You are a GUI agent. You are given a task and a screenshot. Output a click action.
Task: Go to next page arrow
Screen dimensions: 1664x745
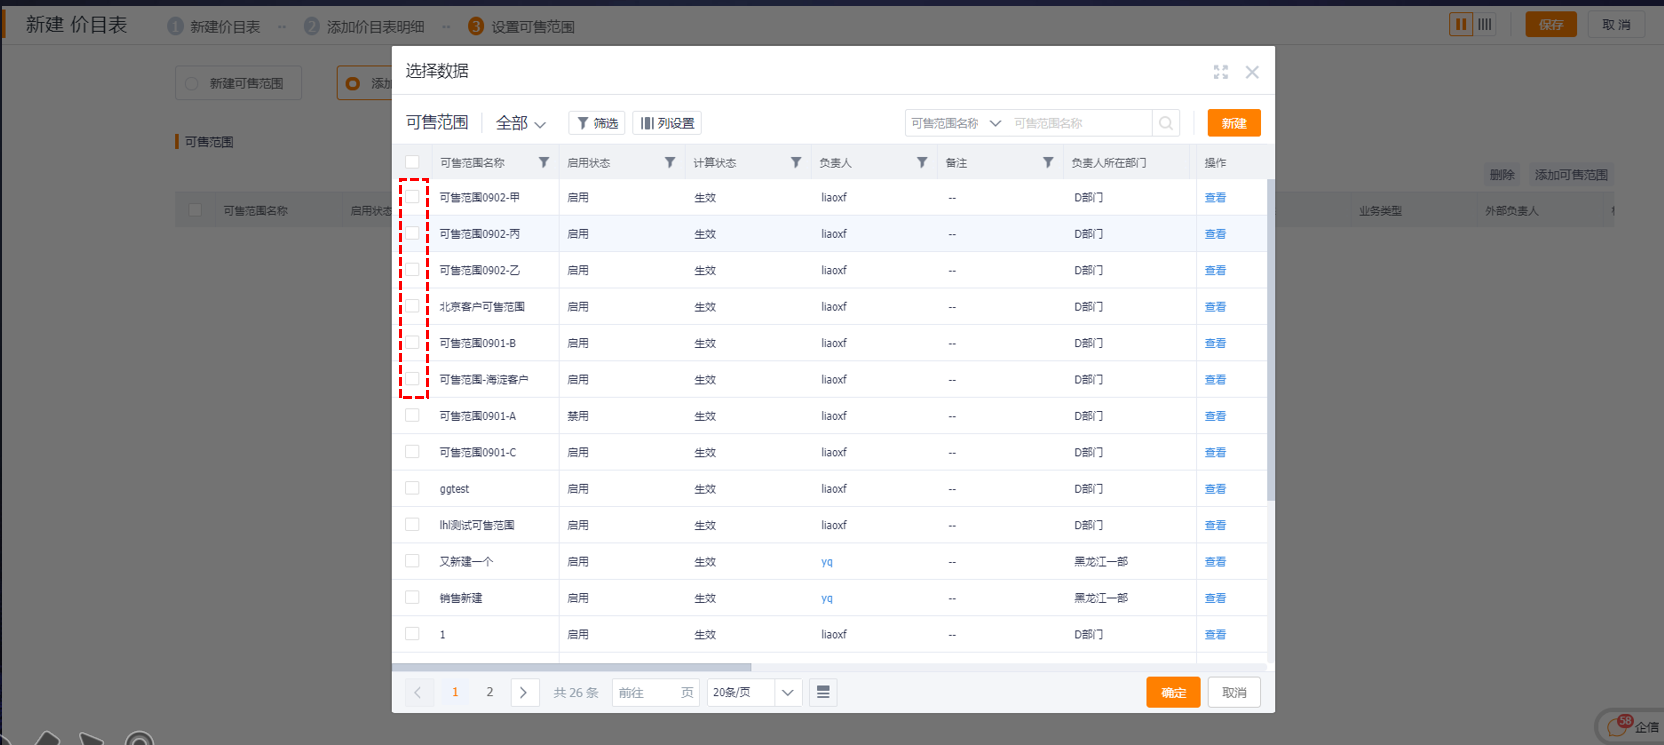(523, 692)
